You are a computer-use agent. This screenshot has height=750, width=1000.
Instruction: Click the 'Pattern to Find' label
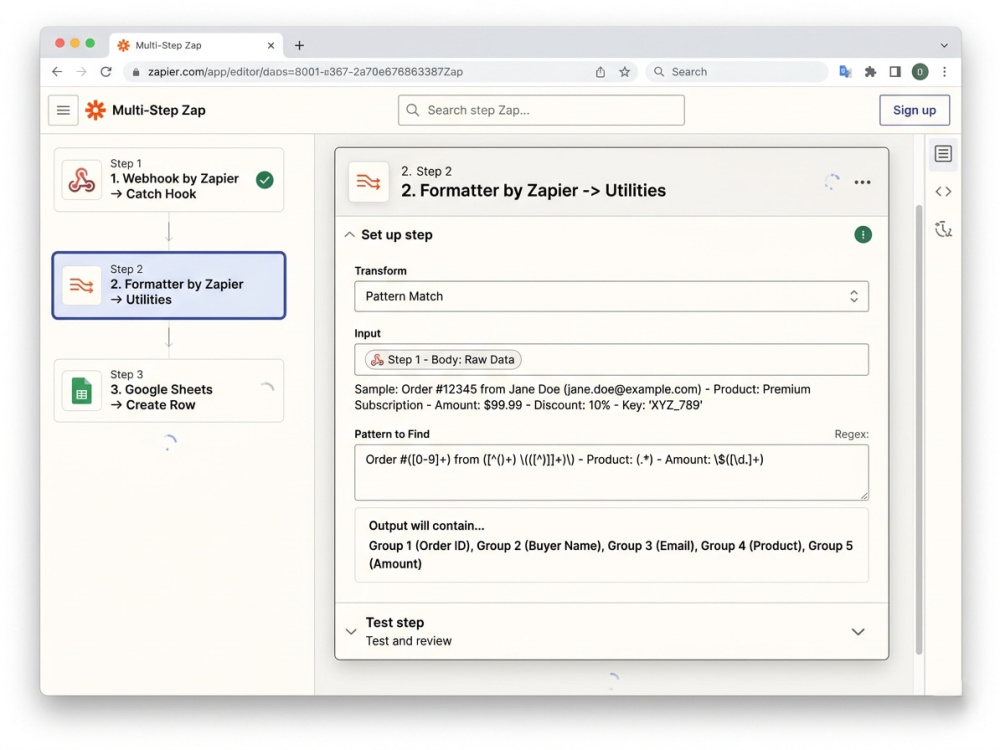click(392, 434)
